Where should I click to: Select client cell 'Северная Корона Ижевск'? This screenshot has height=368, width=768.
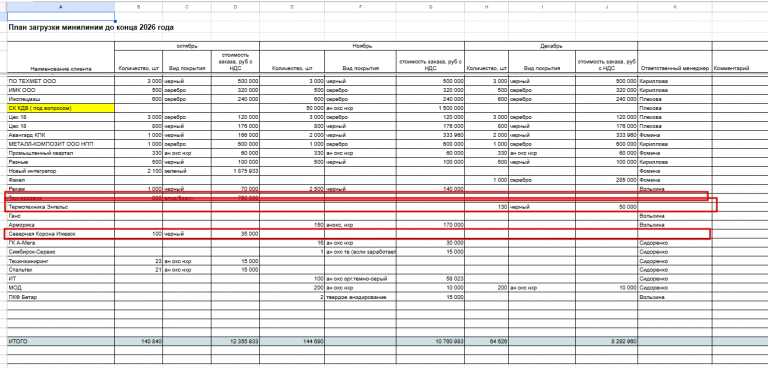click(x=61, y=234)
